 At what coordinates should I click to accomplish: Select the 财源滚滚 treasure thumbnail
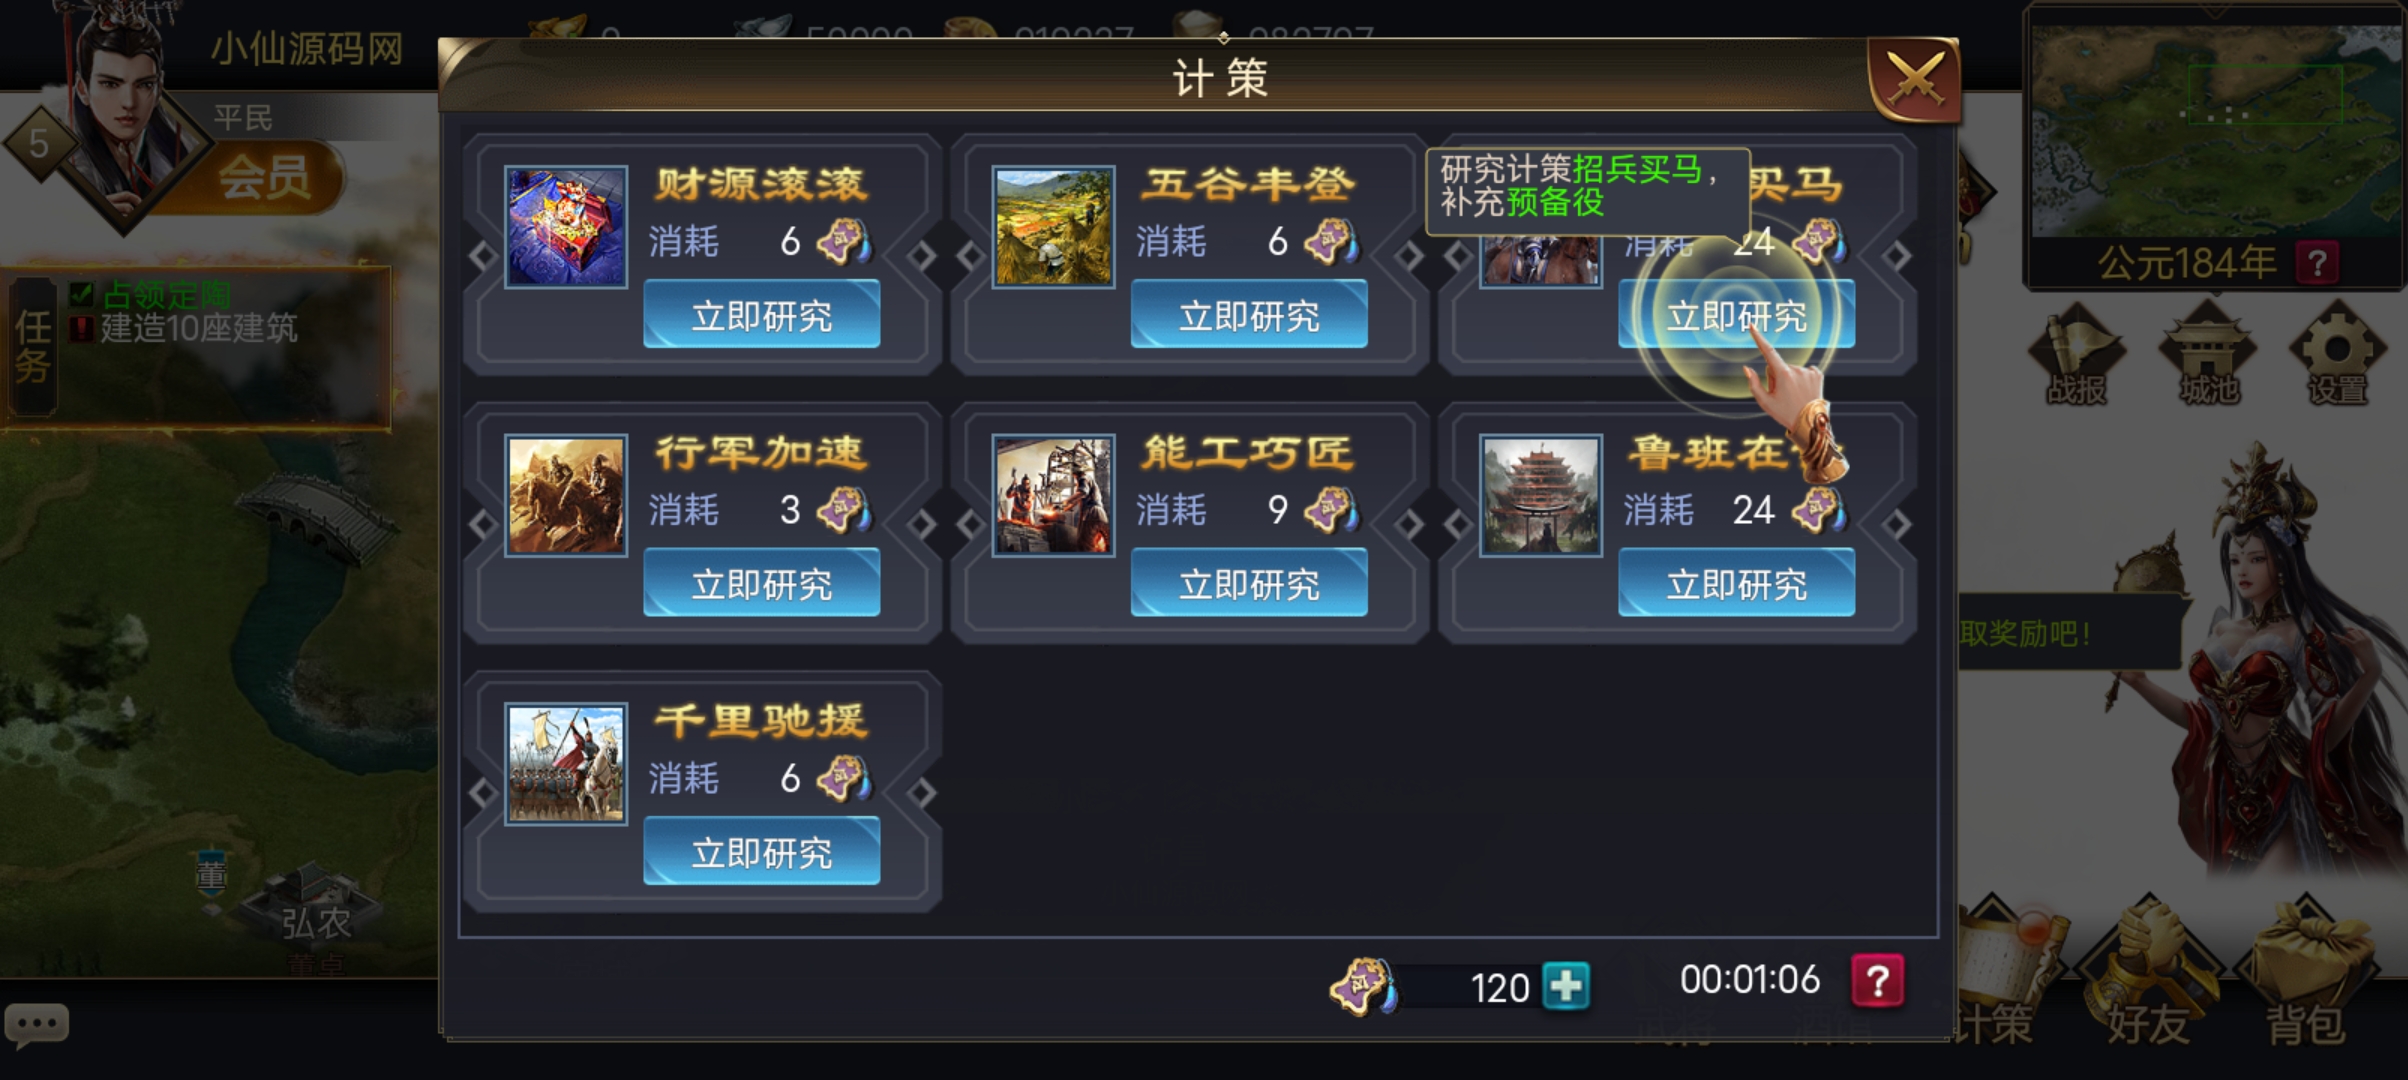coord(566,227)
